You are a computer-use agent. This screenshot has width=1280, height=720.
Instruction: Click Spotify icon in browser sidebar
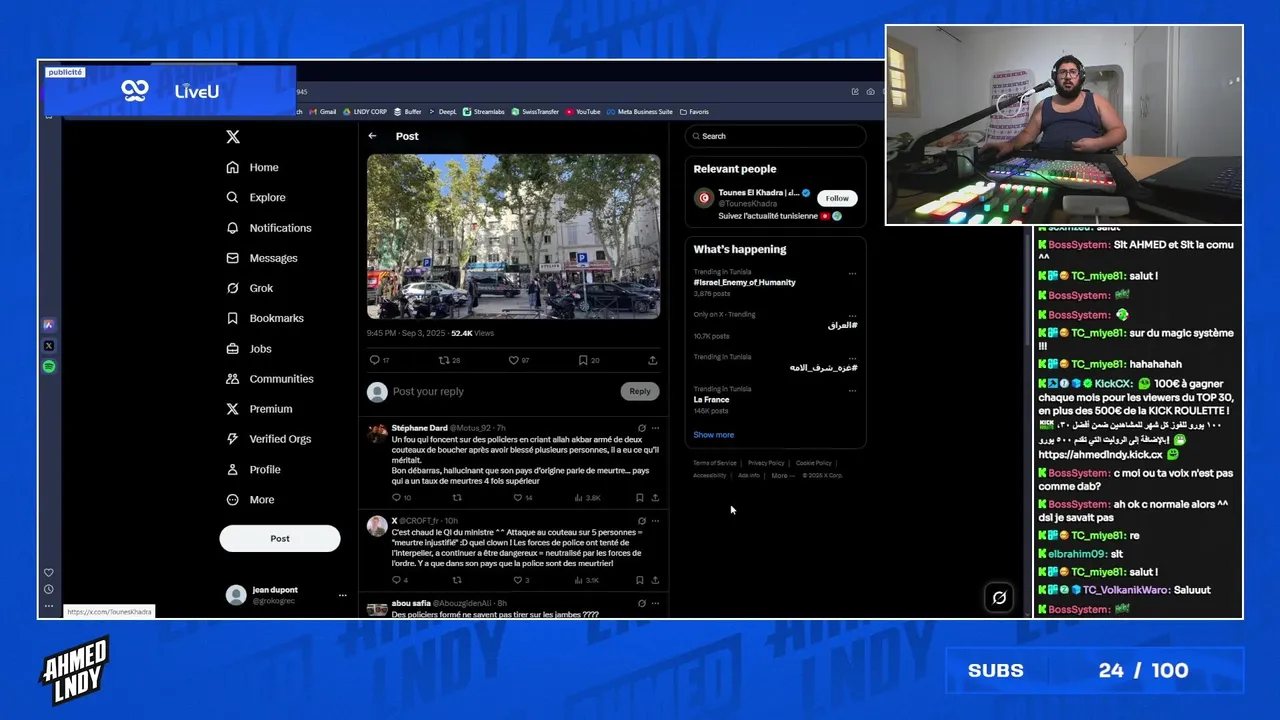click(49, 367)
